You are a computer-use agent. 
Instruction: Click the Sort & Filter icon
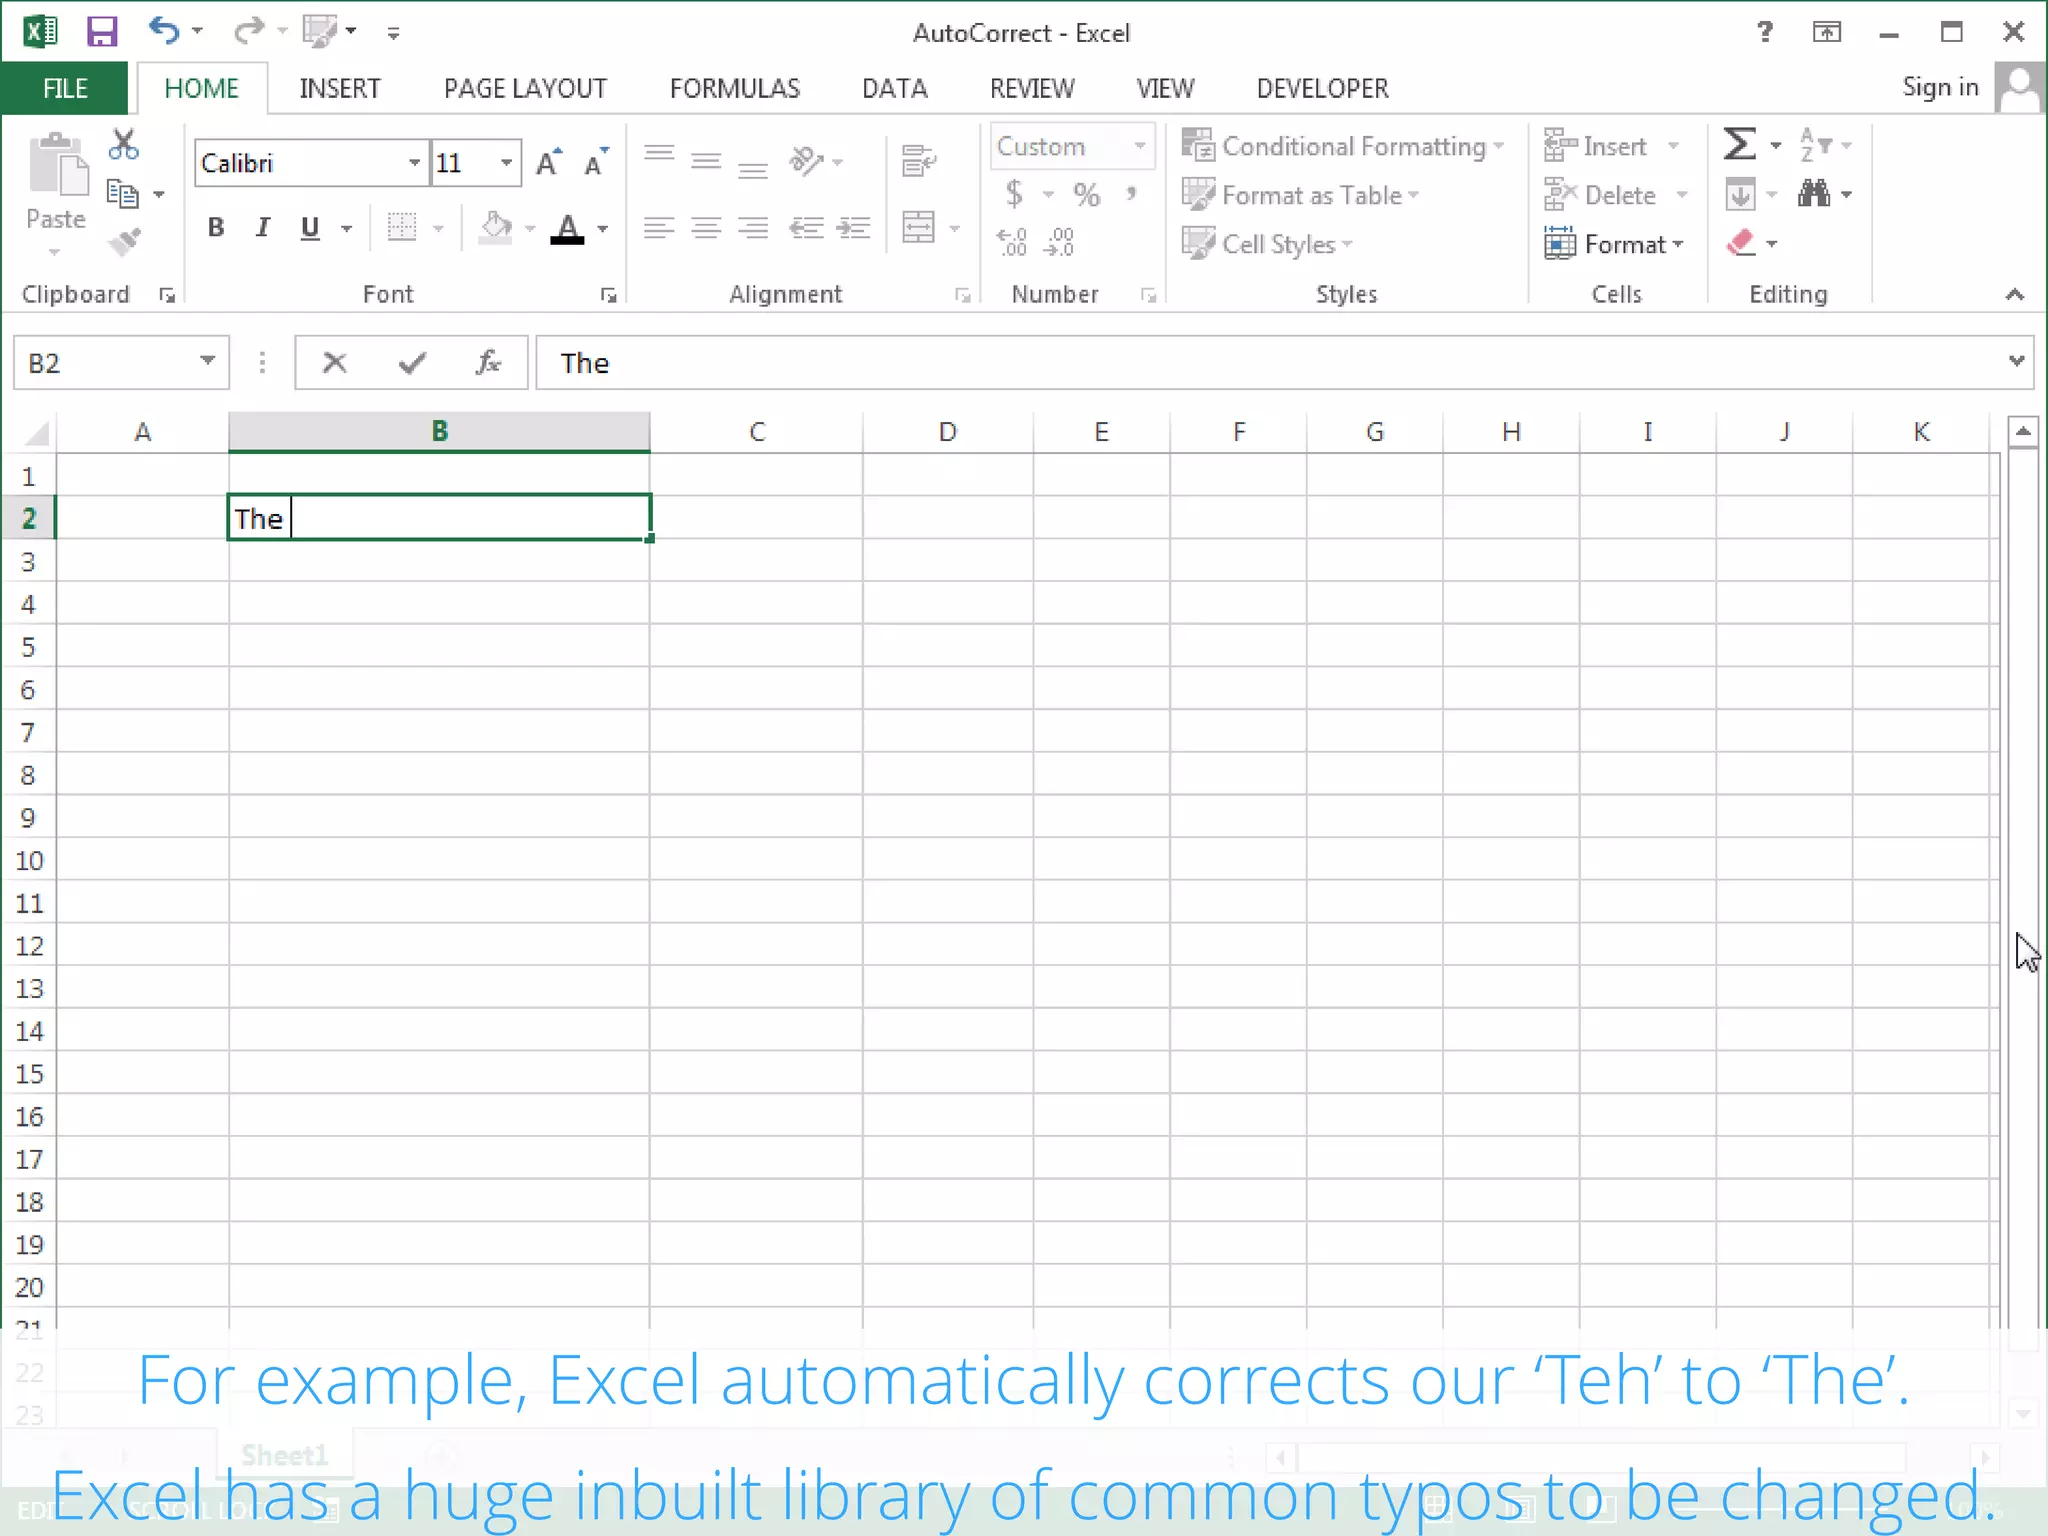click(x=1815, y=144)
